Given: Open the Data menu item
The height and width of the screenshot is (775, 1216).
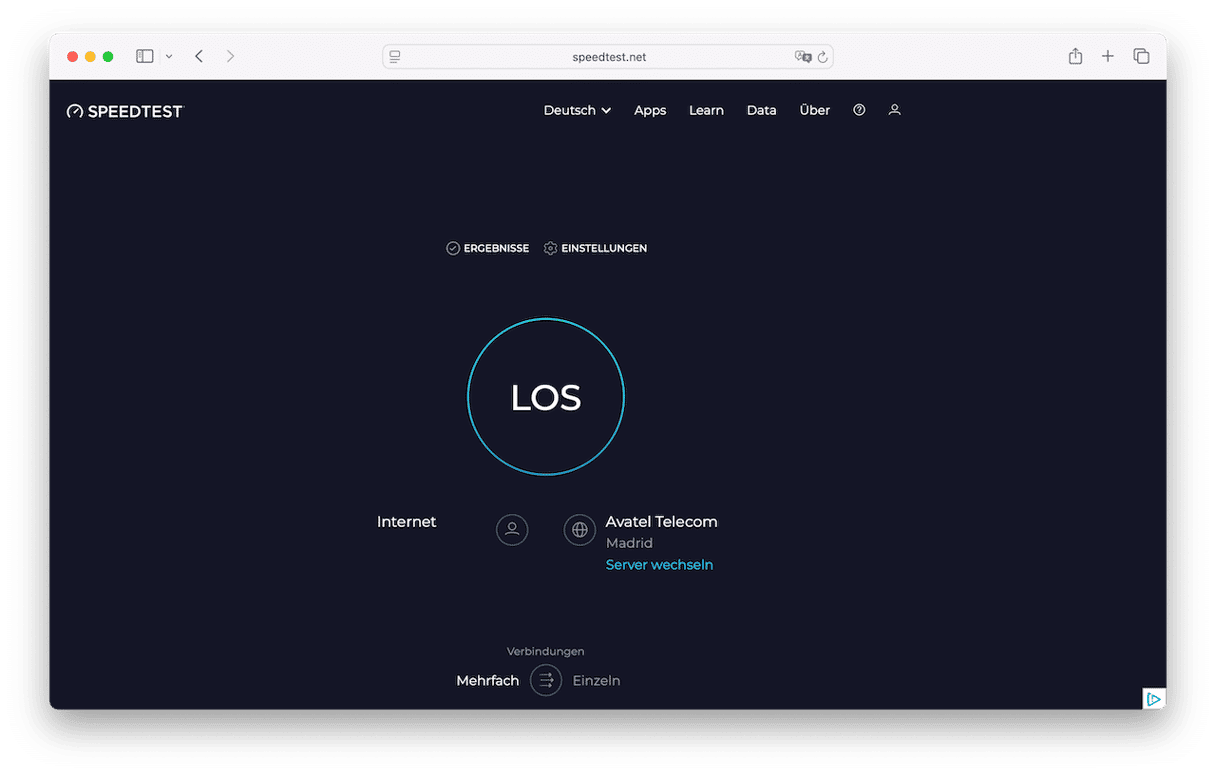Looking at the screenshot, I should coord(761,110).
